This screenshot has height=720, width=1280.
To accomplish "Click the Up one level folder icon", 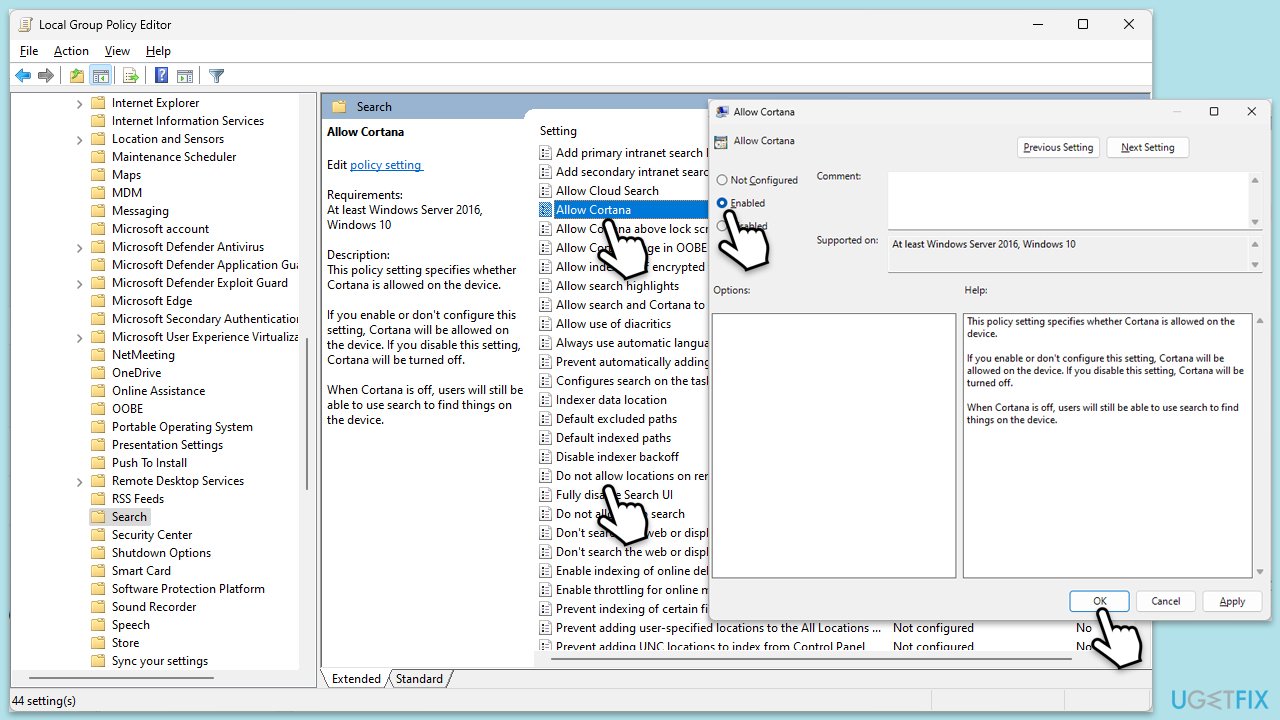I will 77,76.
